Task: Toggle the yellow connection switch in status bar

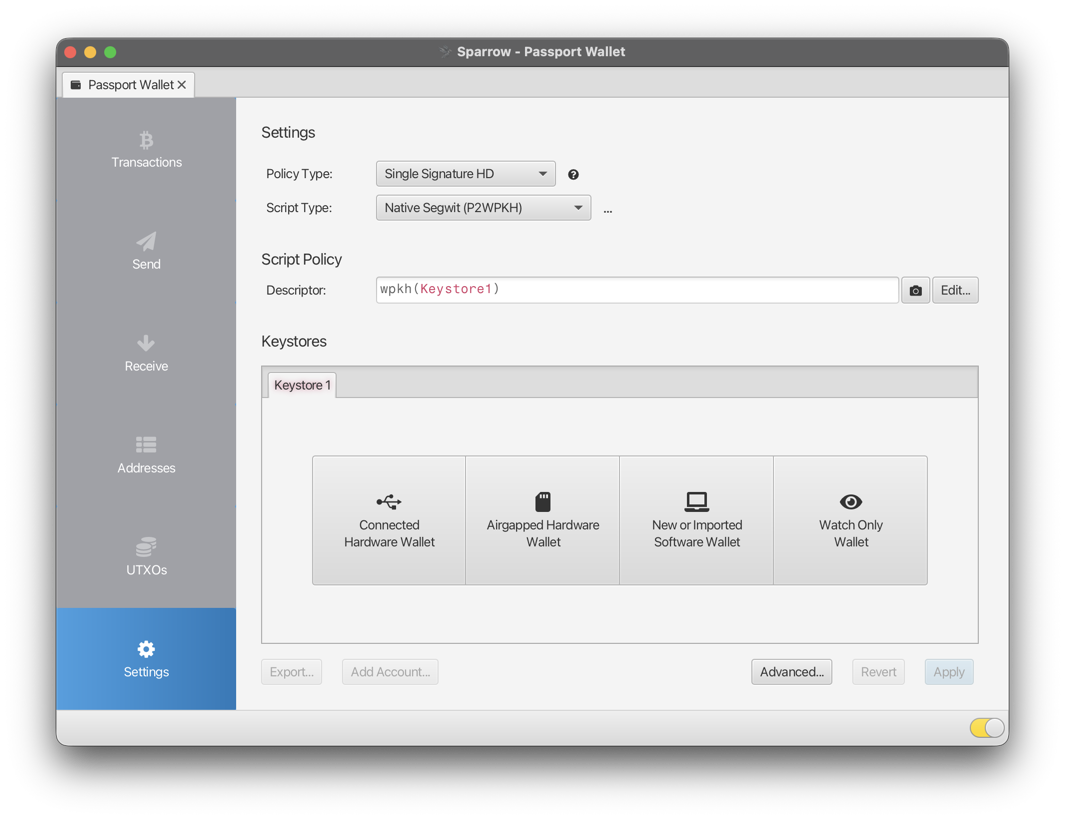Action: point(987,728)
